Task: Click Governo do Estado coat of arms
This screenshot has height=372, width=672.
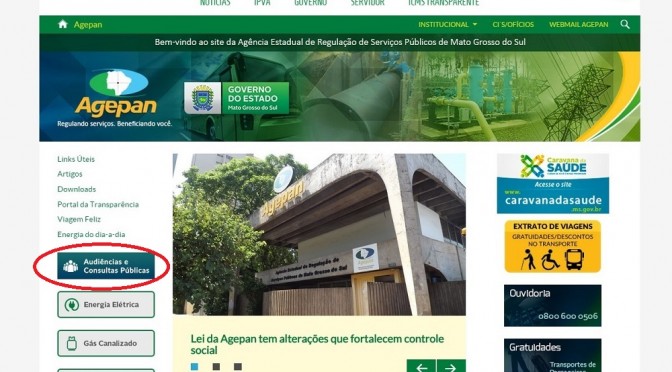Action: click(203, 98)
